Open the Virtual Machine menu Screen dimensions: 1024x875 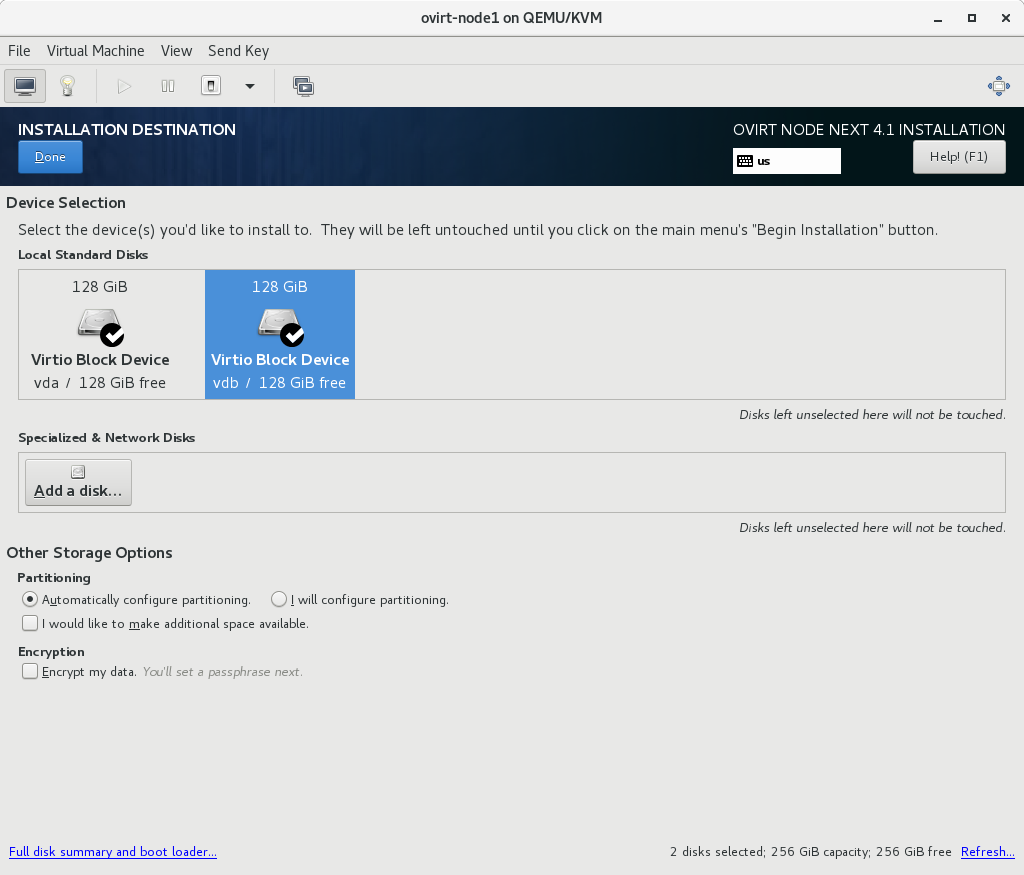pyautogui.click(x=95, y=51)
